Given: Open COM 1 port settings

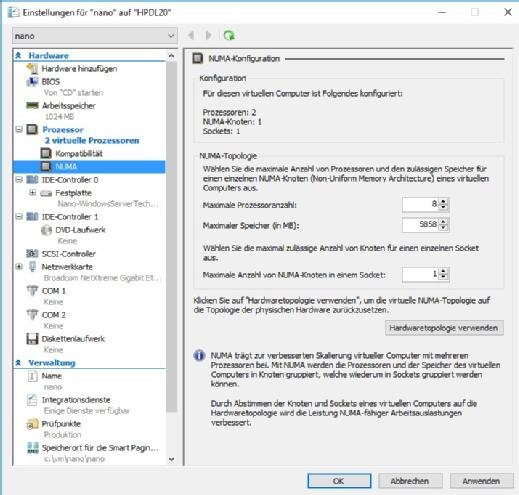Looking at the screenshot, I should pos(53,291).
